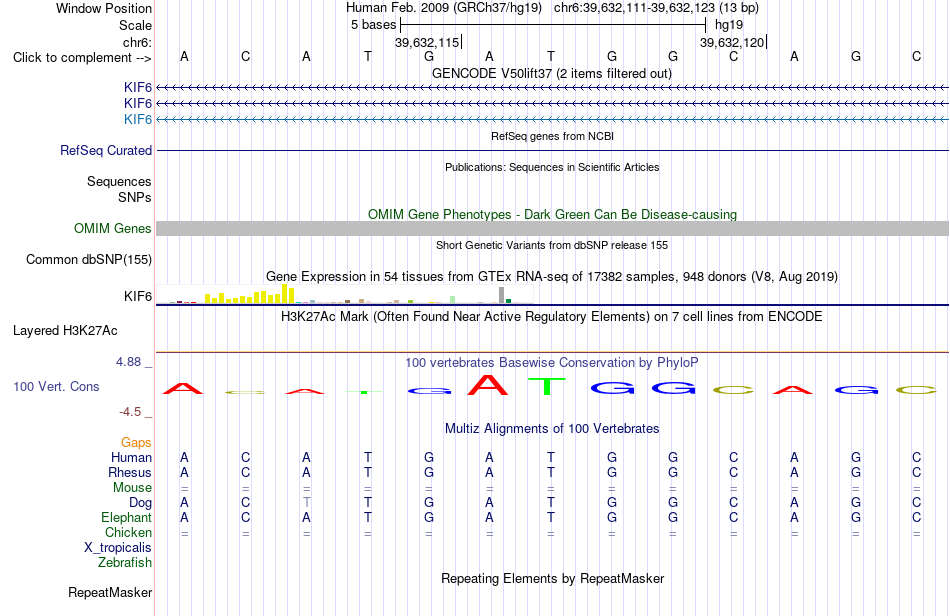This screenshot has width=950, height=616.
Task: Click the Rhesus alignment row label
Action: coord(130,472)
